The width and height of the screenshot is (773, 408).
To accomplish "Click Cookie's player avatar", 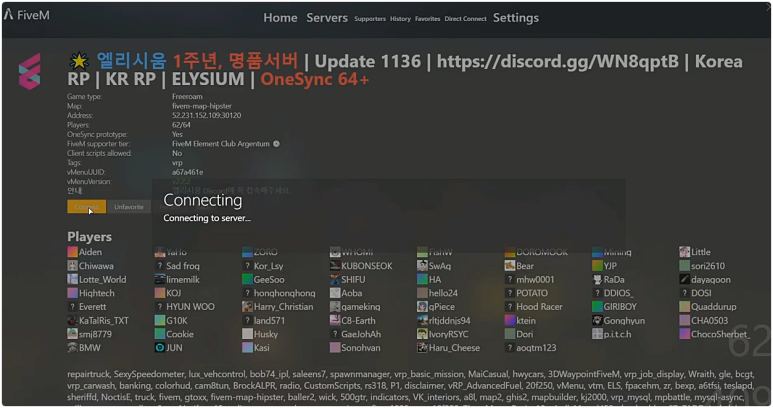I will tap(160, 334).
